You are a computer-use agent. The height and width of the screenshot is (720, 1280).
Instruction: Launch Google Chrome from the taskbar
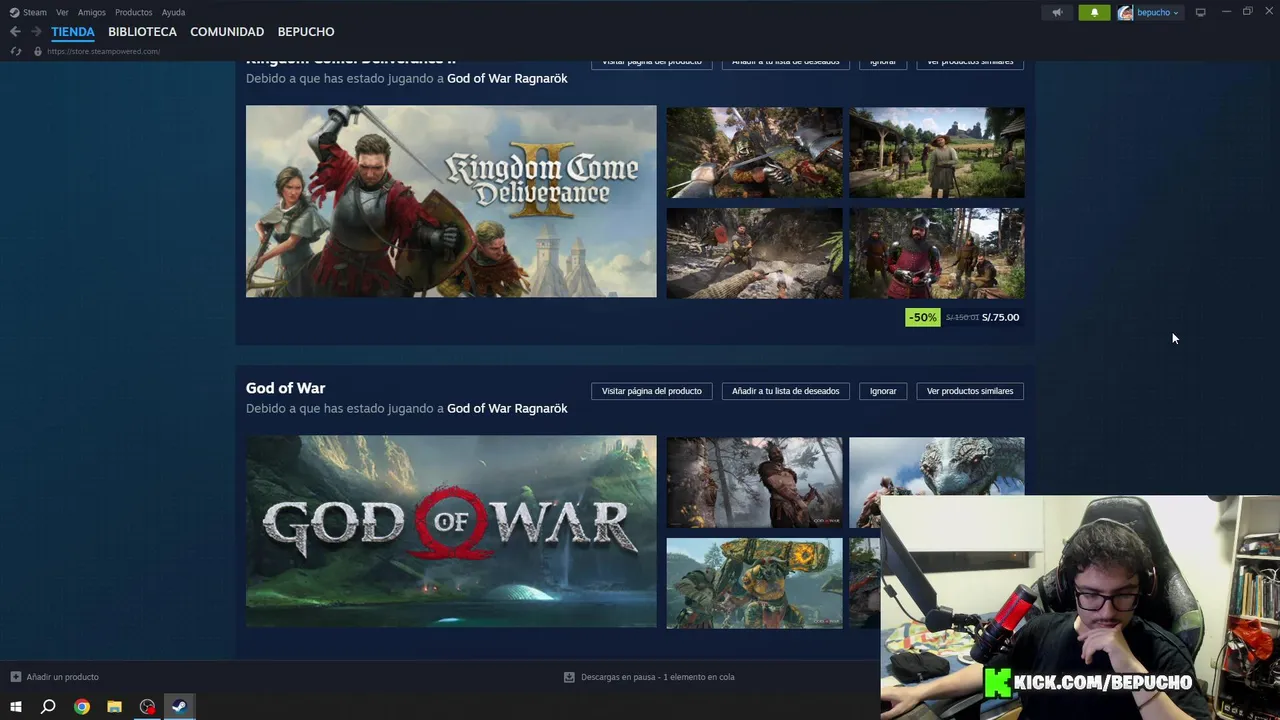click(82, 706)
